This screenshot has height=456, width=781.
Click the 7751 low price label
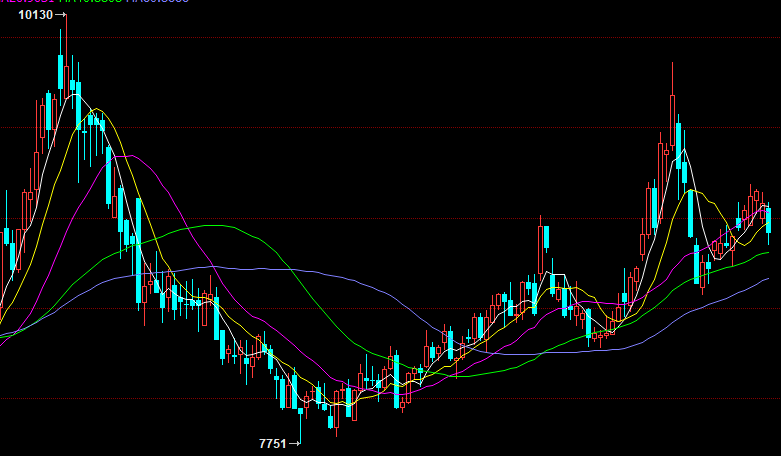(x=272, y=442)
